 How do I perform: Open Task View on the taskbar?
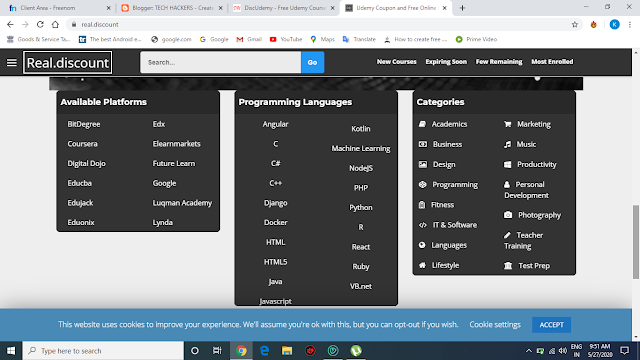pyautogui.click(x=217, y=351)
